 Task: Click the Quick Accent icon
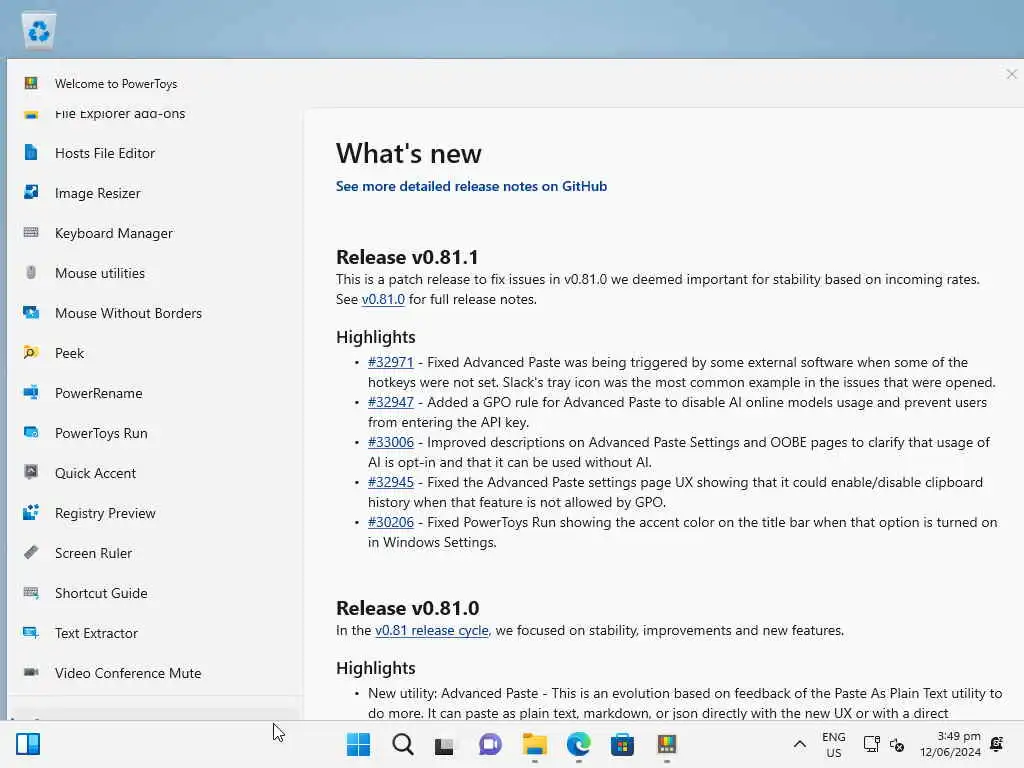pos(31,472)
